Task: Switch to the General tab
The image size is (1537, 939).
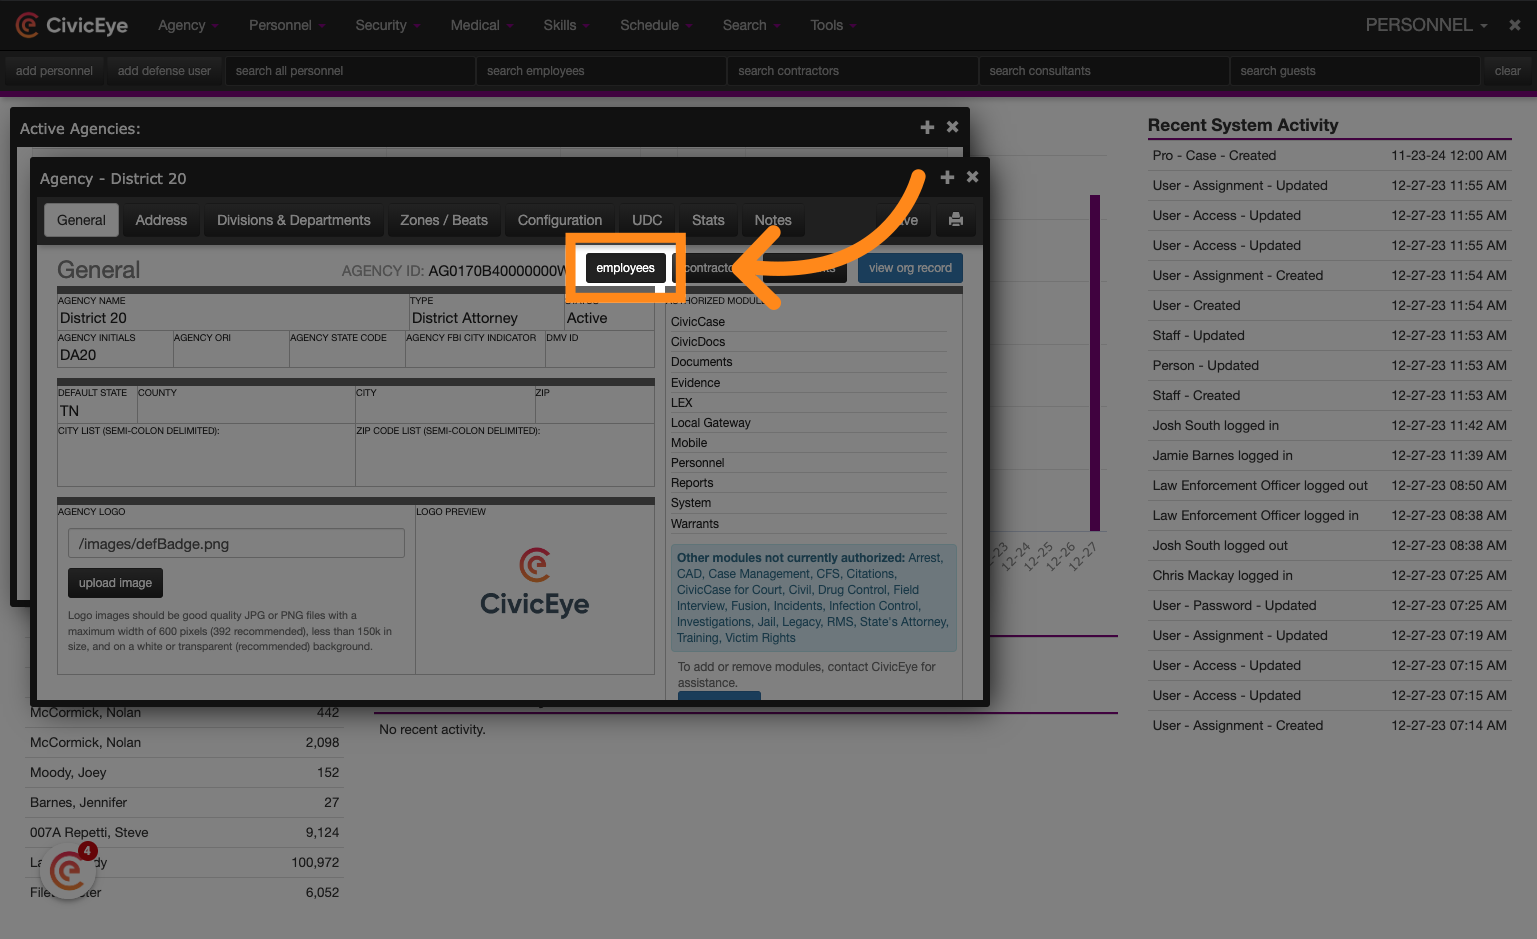Action: point(81,220)
